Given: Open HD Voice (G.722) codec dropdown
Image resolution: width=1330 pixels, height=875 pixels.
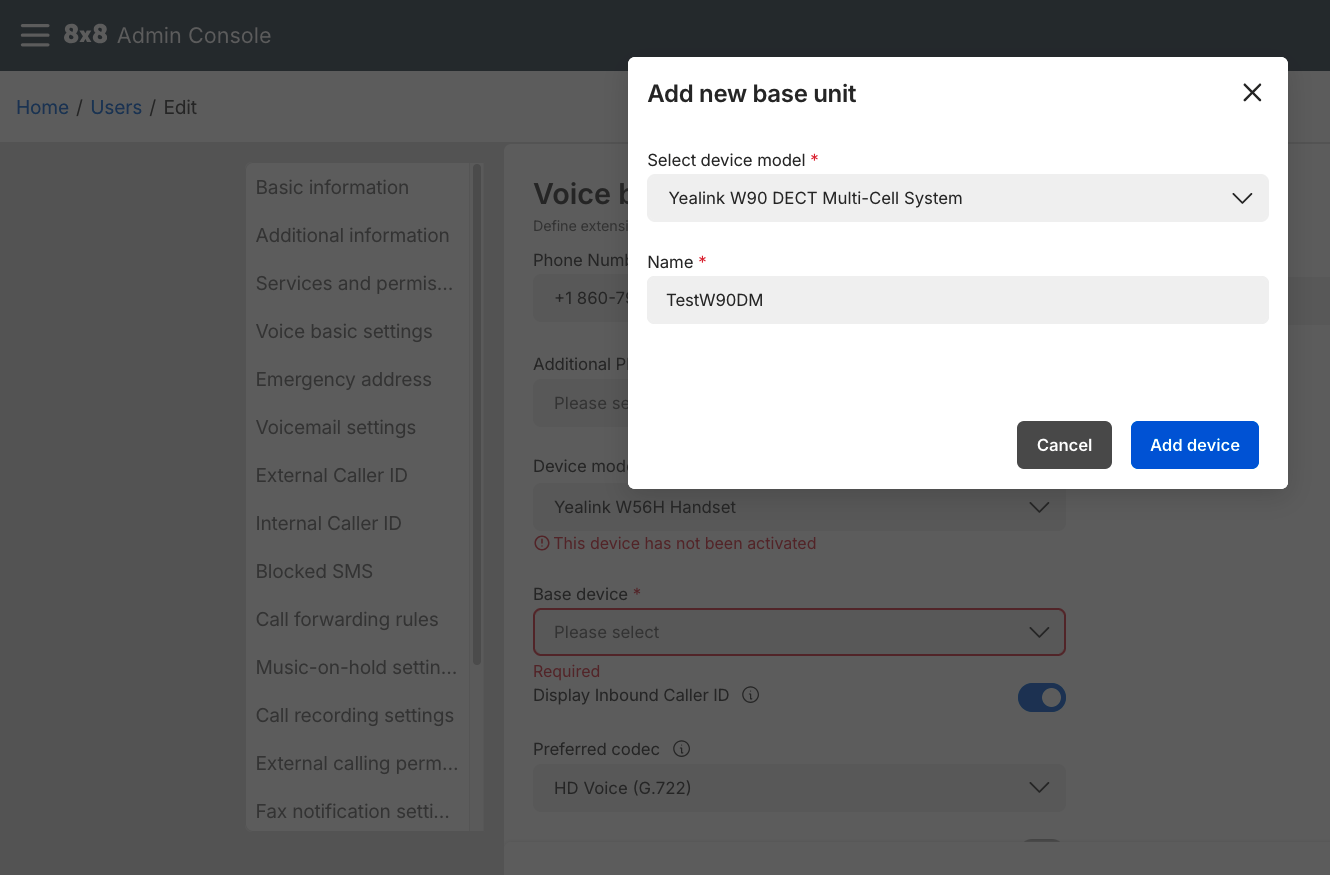Looking at the screenshot, I should pos(799,788).
